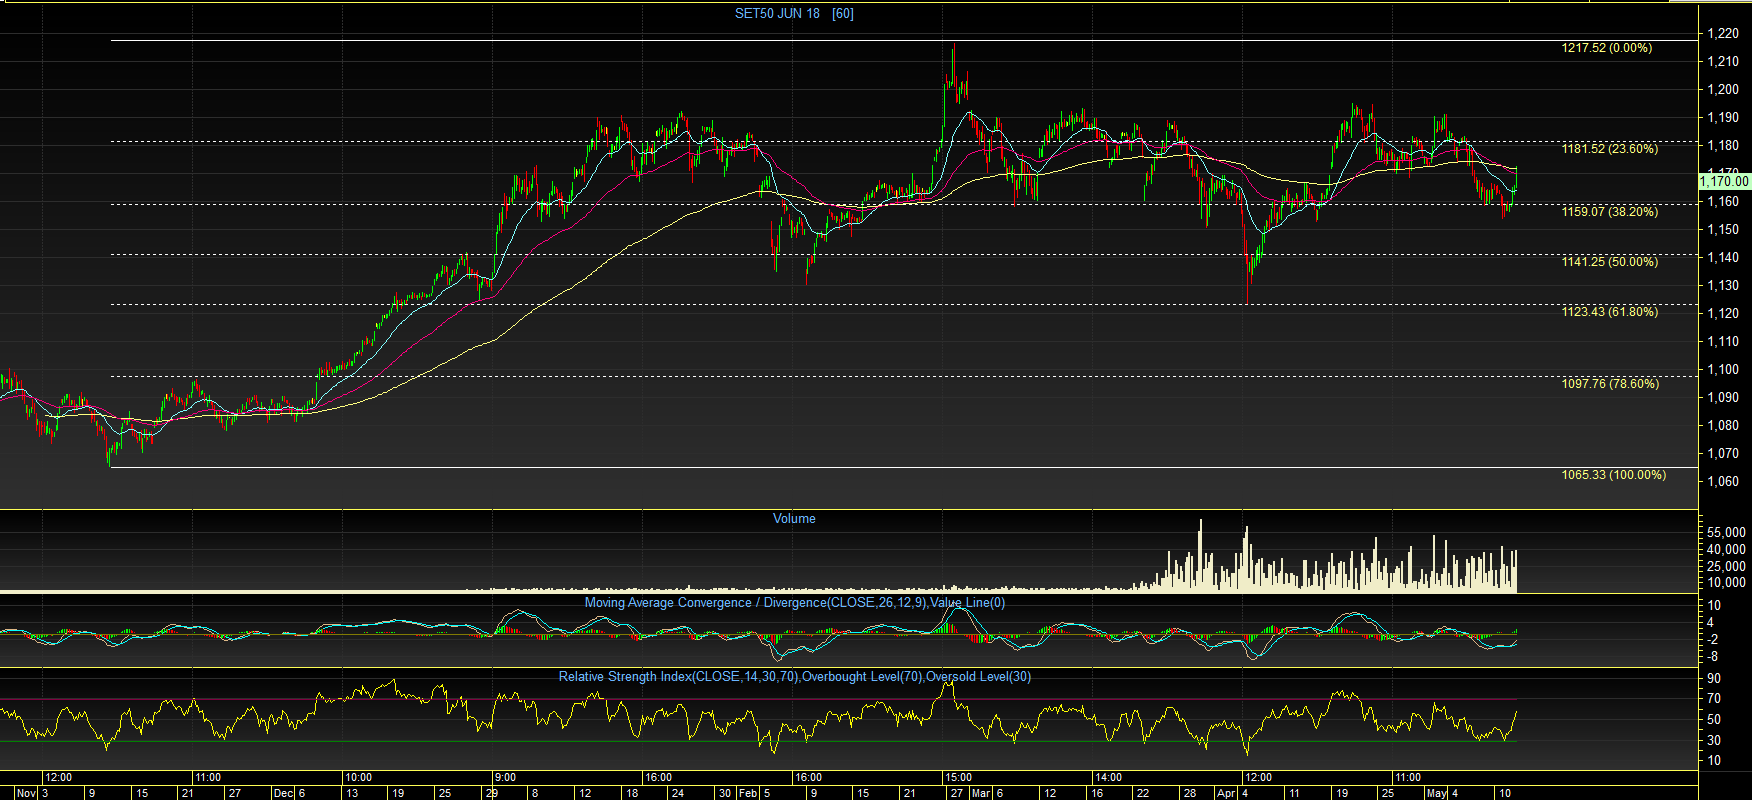Image resolution: width=1752 pixels, height=800 pixels.
Task: Select the 1217.52 (0.00%) Fibonacci label
Action: (x=1607, y=48)
